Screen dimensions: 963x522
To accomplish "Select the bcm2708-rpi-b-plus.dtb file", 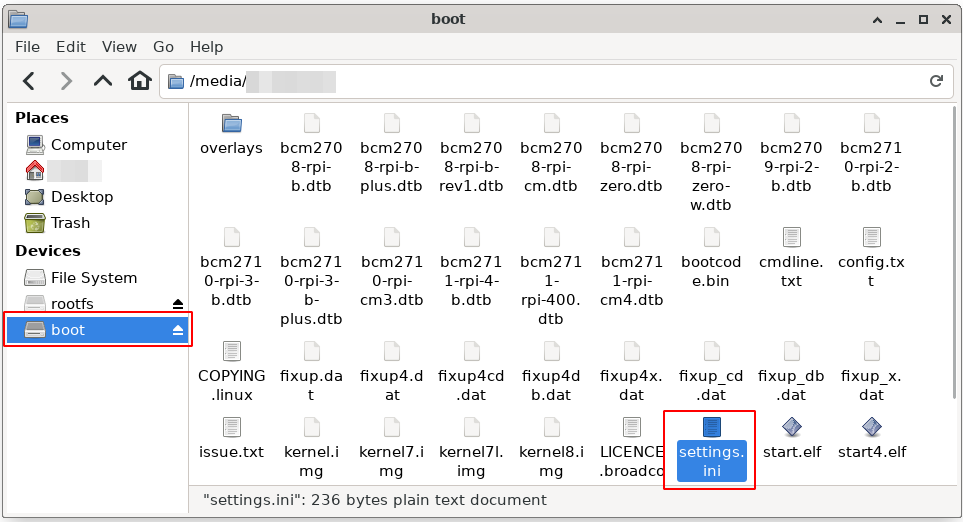I will tap(391, 154).
